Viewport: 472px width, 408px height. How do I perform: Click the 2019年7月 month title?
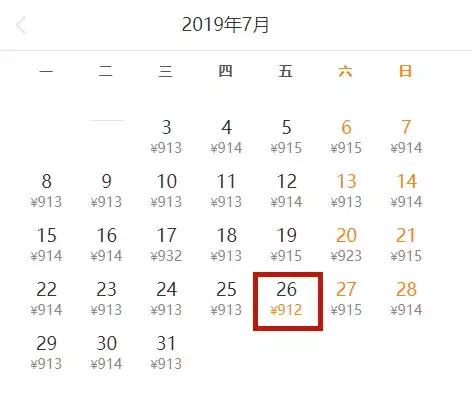tap(225, 25)
